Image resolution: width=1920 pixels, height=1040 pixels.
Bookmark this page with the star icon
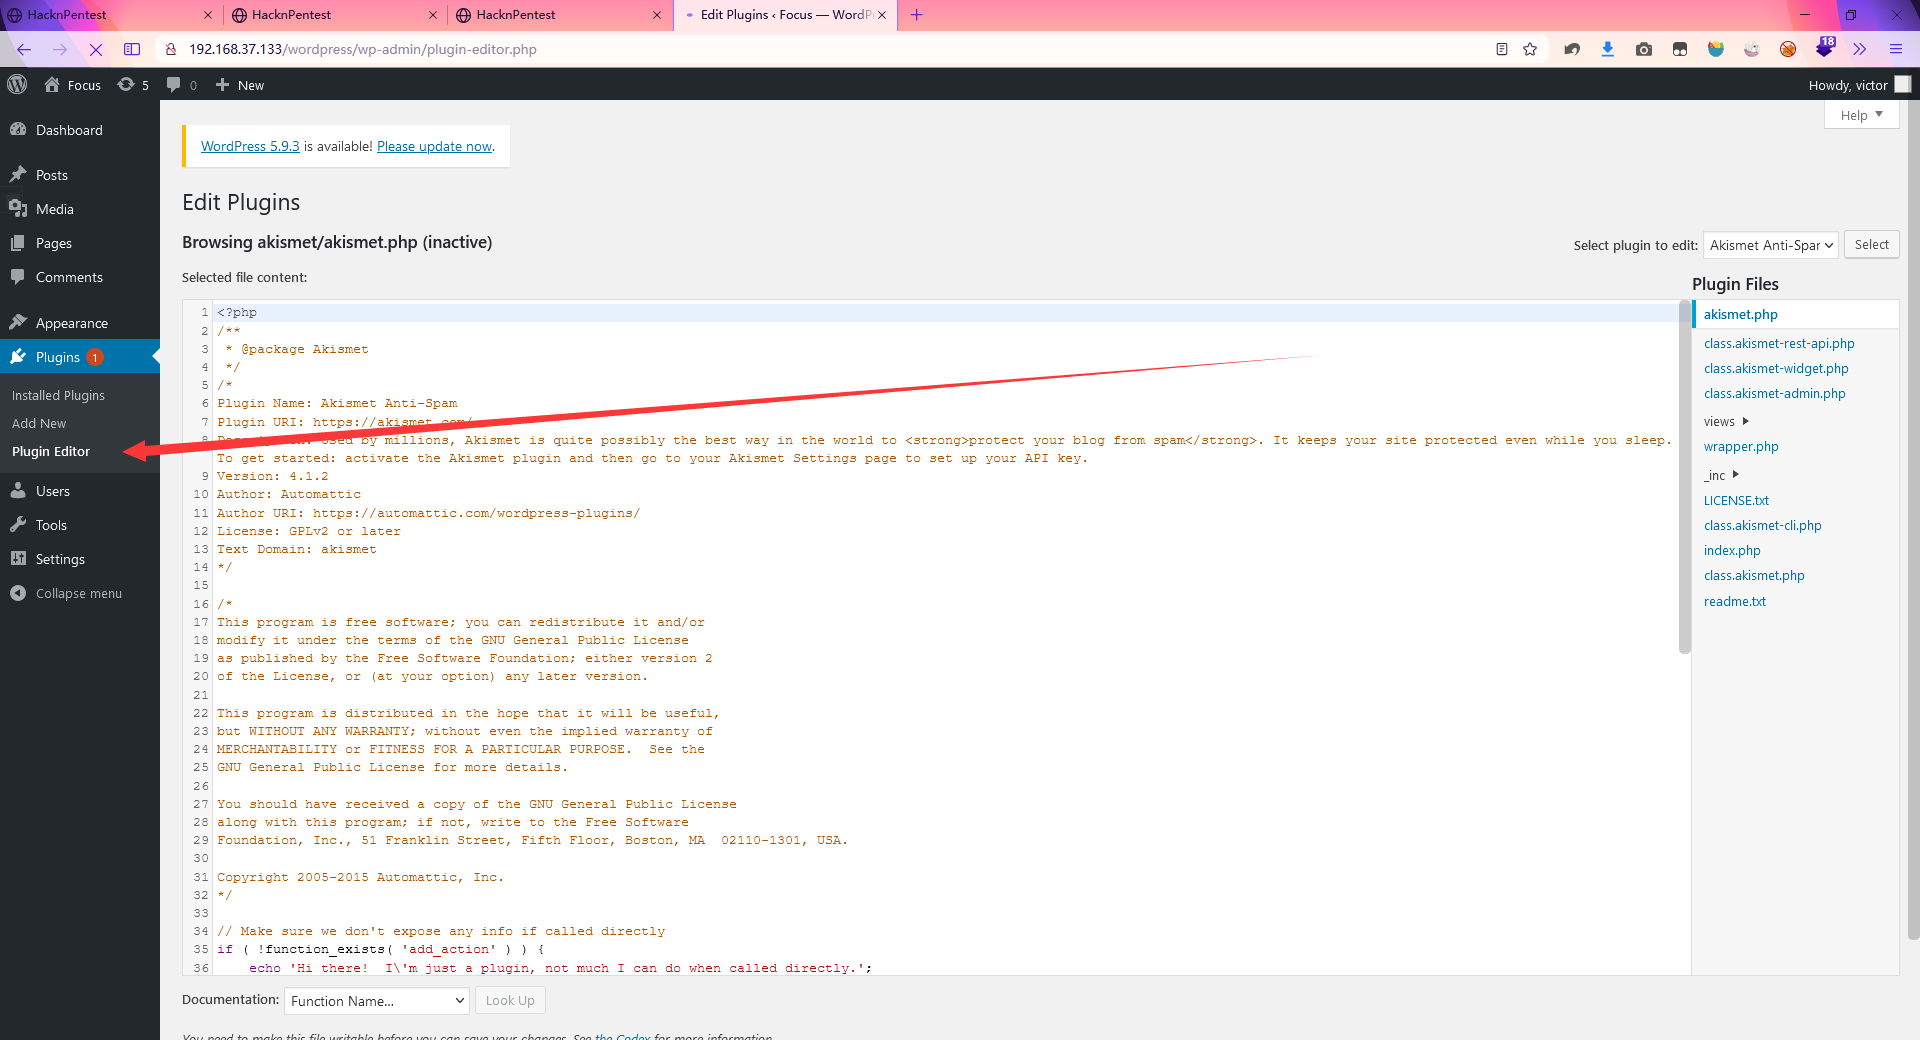pos(1530,49)
